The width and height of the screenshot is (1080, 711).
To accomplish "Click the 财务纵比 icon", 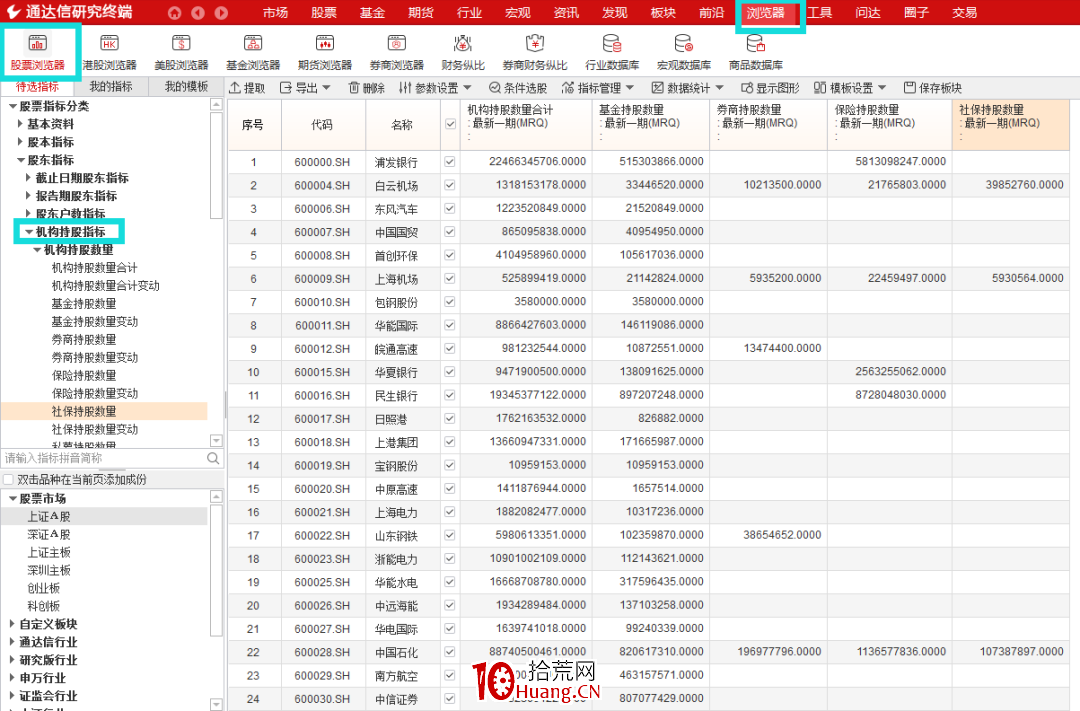I will pos(463,52).
